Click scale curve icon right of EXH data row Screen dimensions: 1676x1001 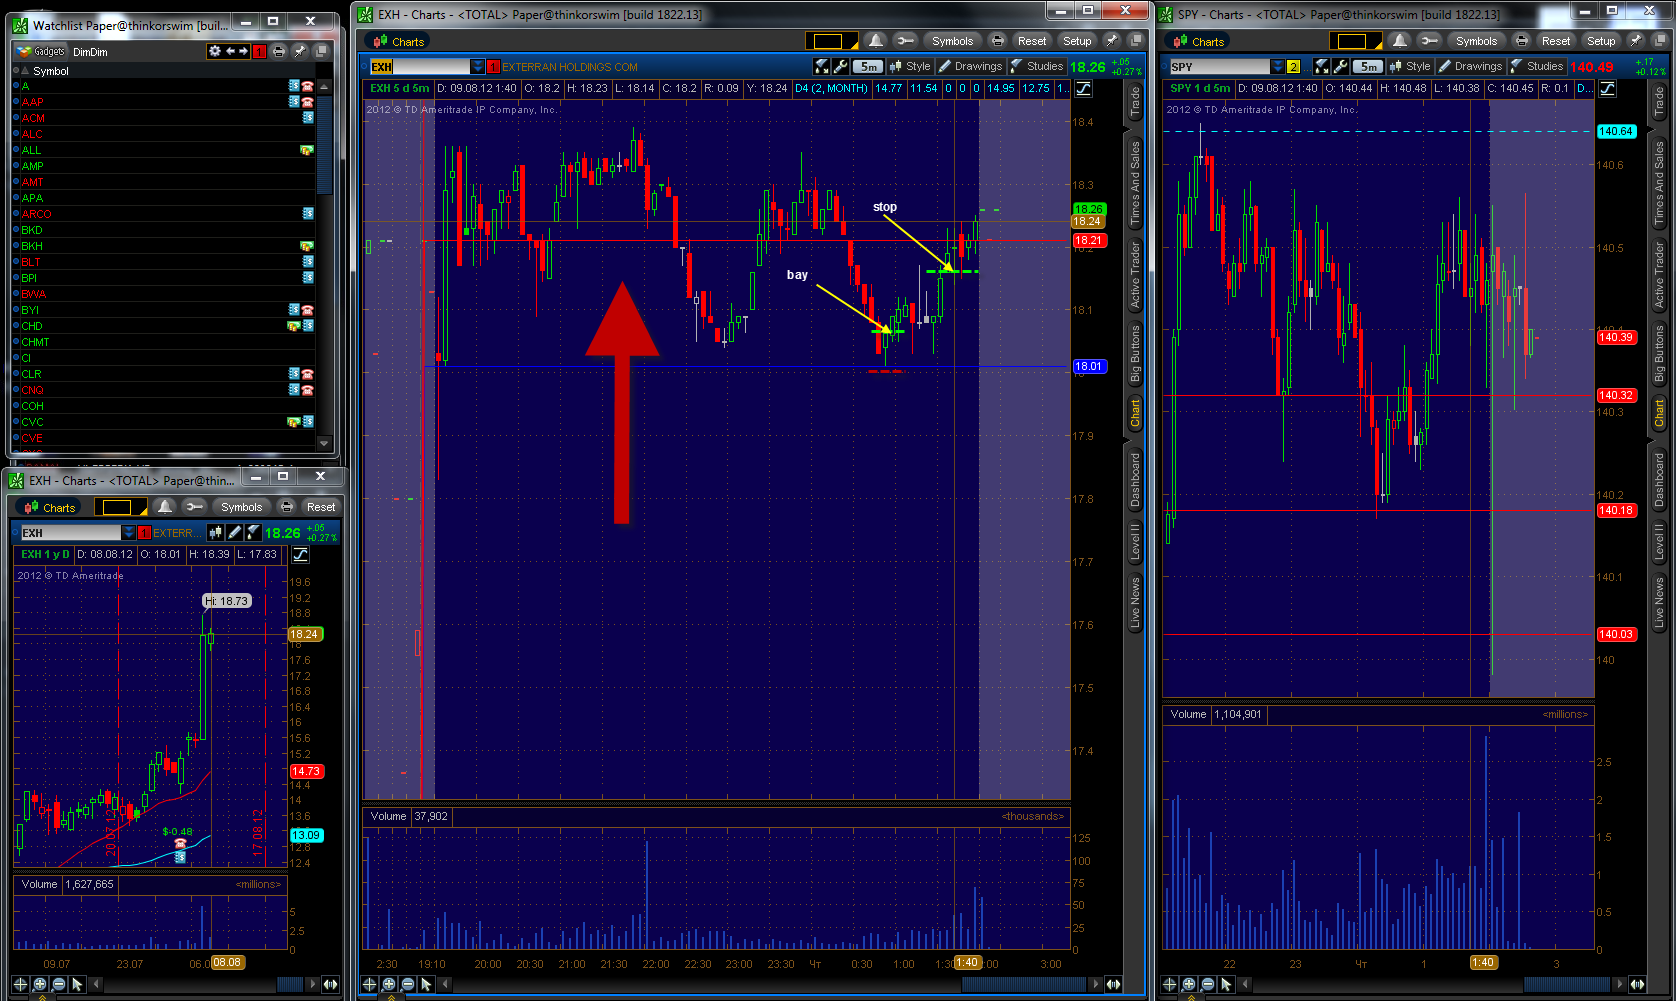[1083, 89]
